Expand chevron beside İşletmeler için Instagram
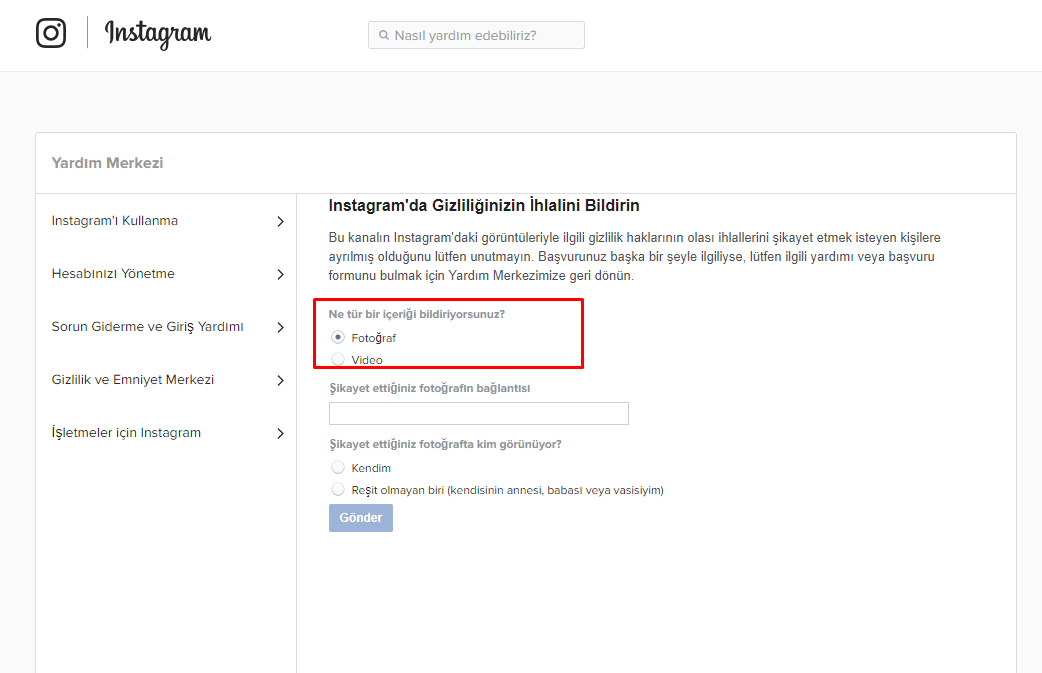Image resolution: width=1042 pixels, height=673 pixels. [280, 433]
